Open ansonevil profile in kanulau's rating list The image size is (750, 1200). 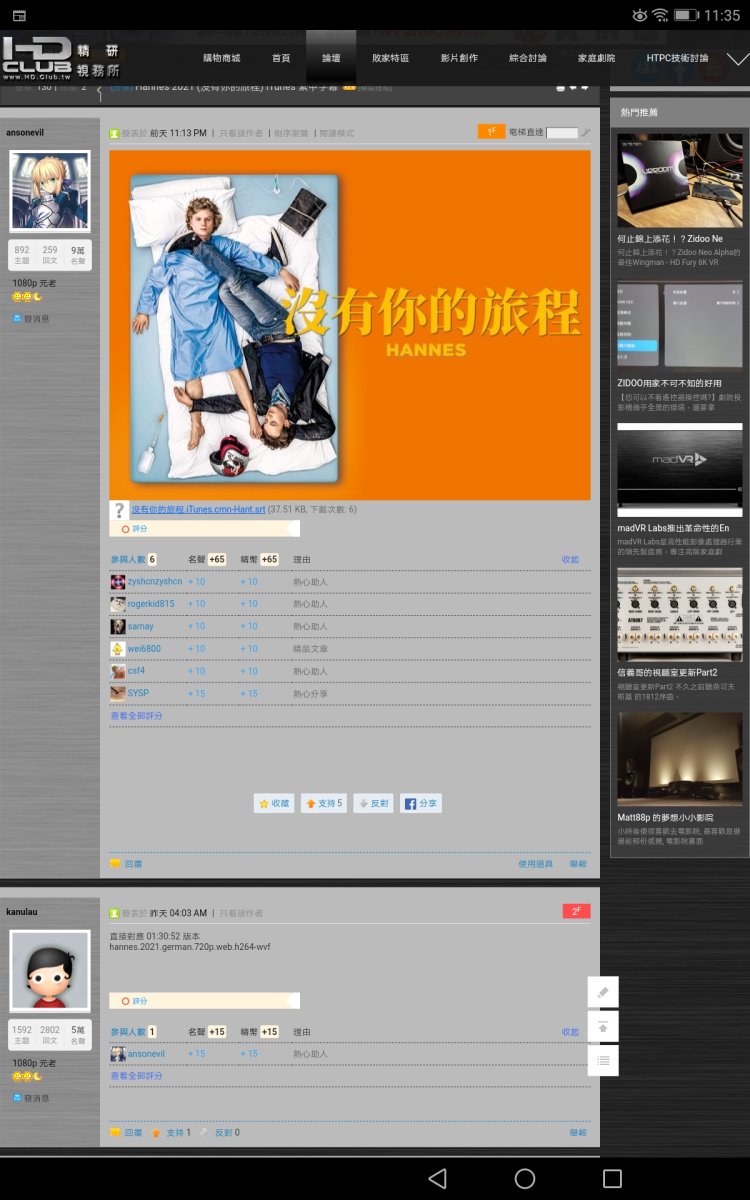point(146,1054)
